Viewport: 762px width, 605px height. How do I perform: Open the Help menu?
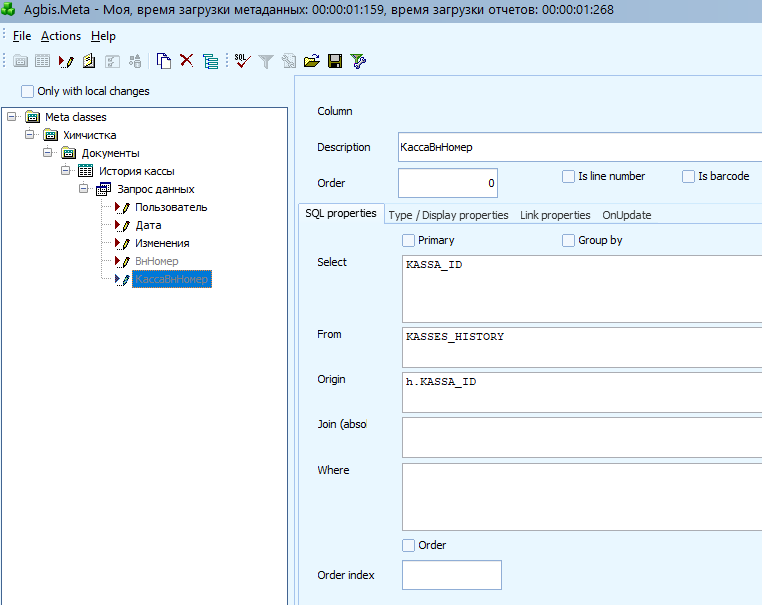click(x=103, y=36)
